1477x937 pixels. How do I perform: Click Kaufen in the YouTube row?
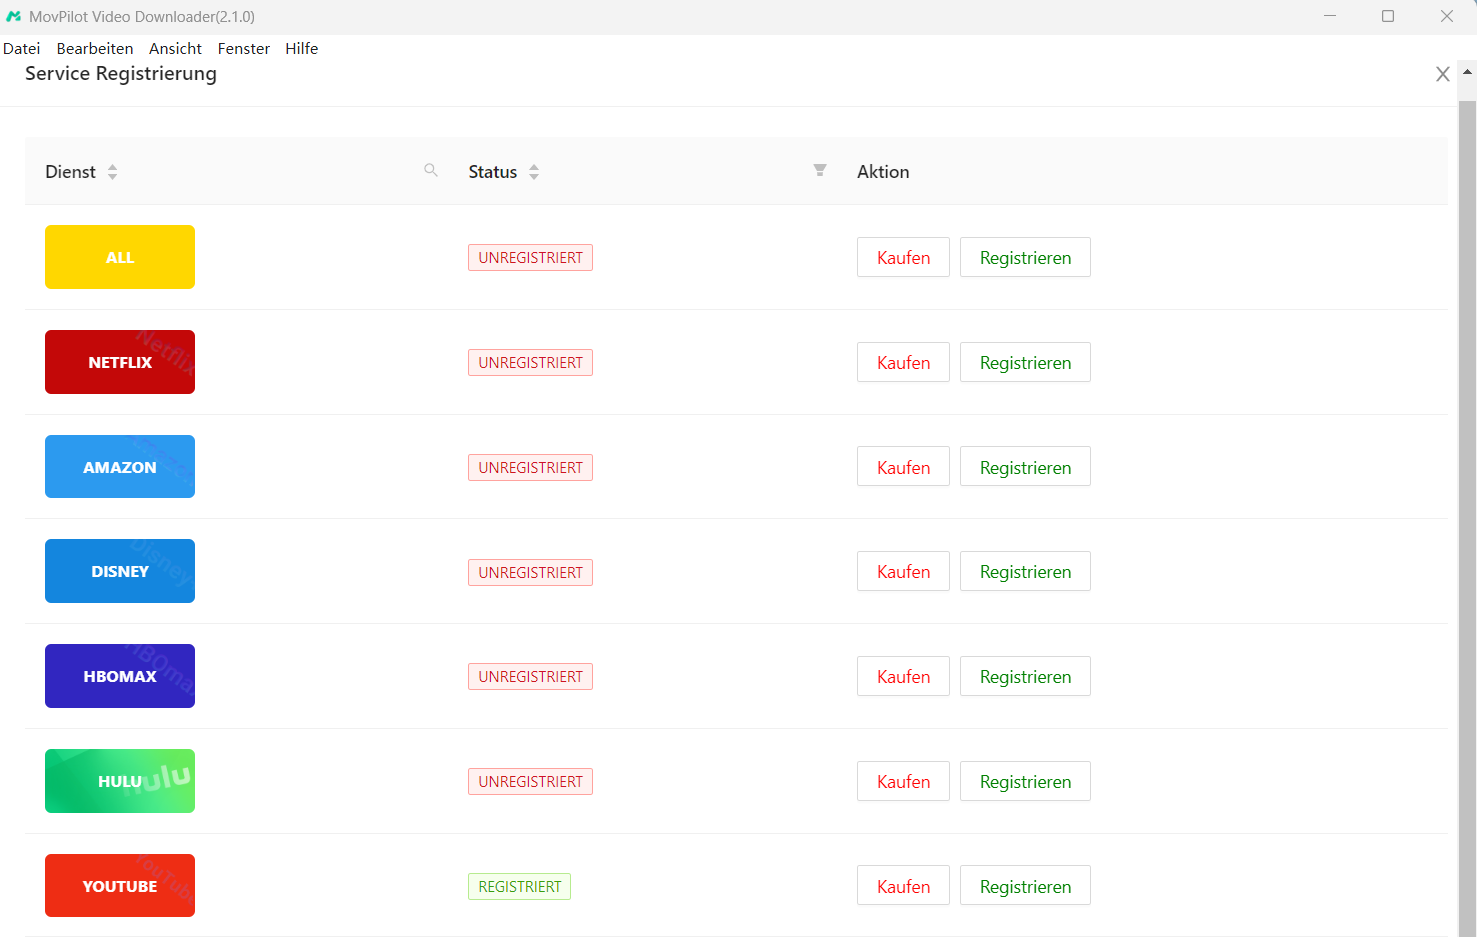[x=903, y=886]
